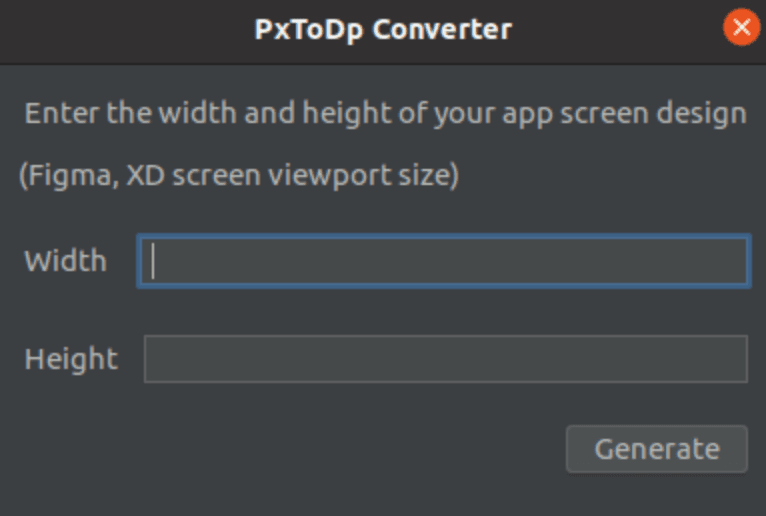Dismiss the dialog using the title bar X
Image resolution: width=766 pixels, height=516 pixels.
pos(742,27)
